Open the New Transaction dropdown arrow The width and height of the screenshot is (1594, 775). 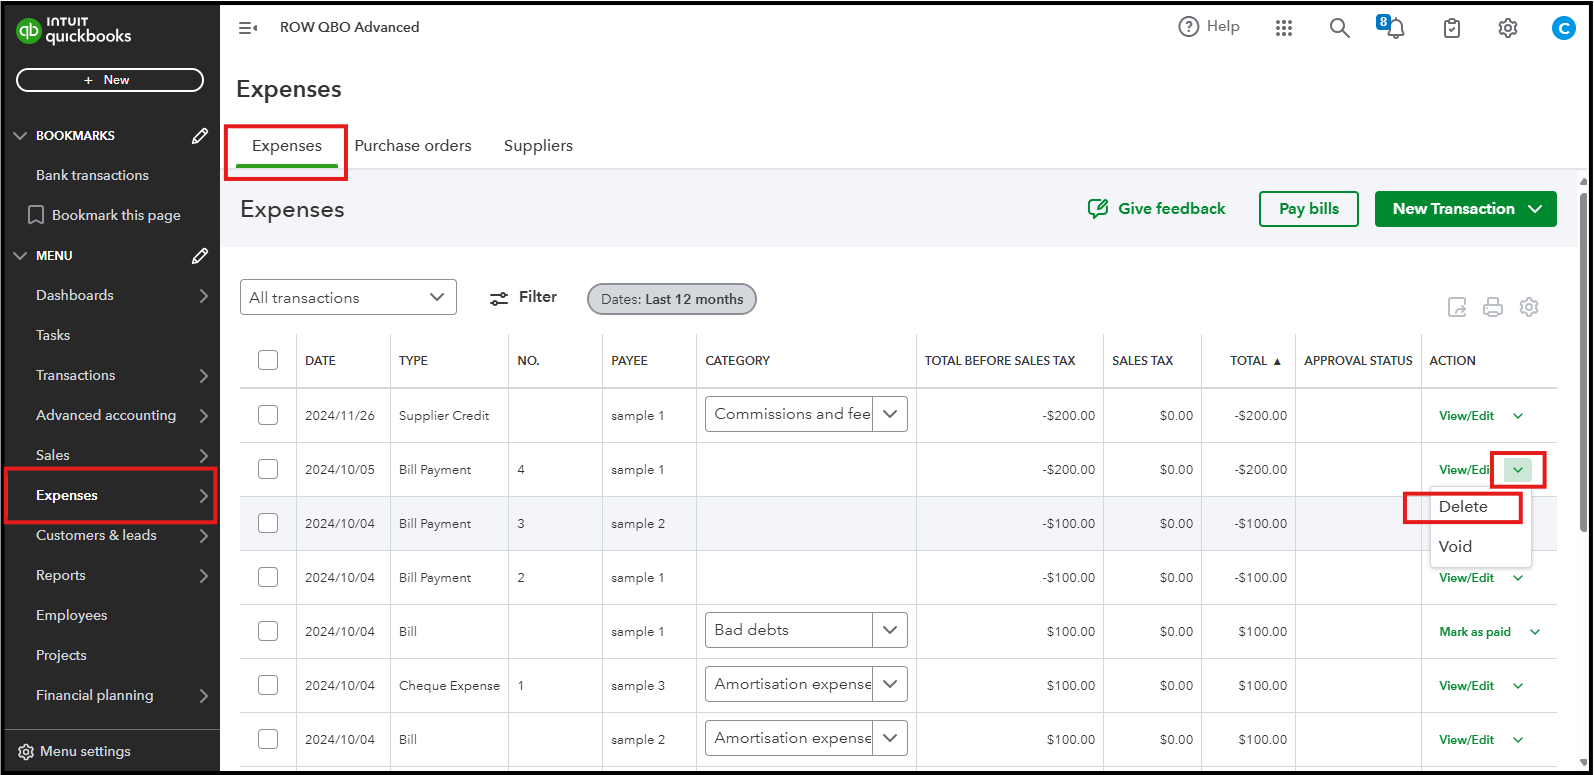point(1535,209)
